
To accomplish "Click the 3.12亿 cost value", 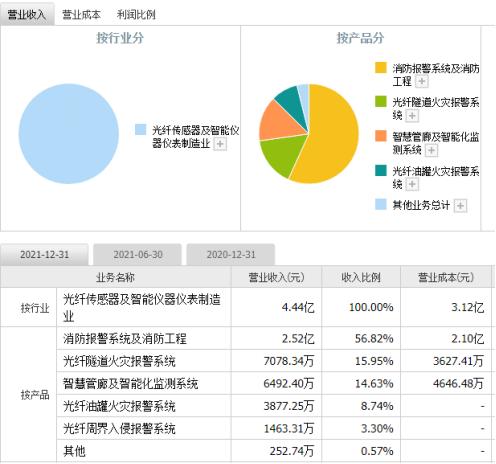I will click(468, 307).
